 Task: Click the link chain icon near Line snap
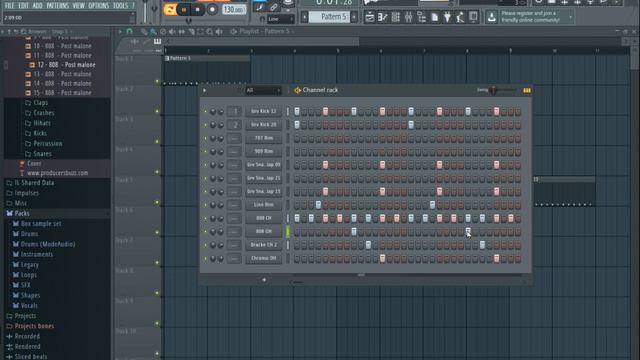coord(273,7)
